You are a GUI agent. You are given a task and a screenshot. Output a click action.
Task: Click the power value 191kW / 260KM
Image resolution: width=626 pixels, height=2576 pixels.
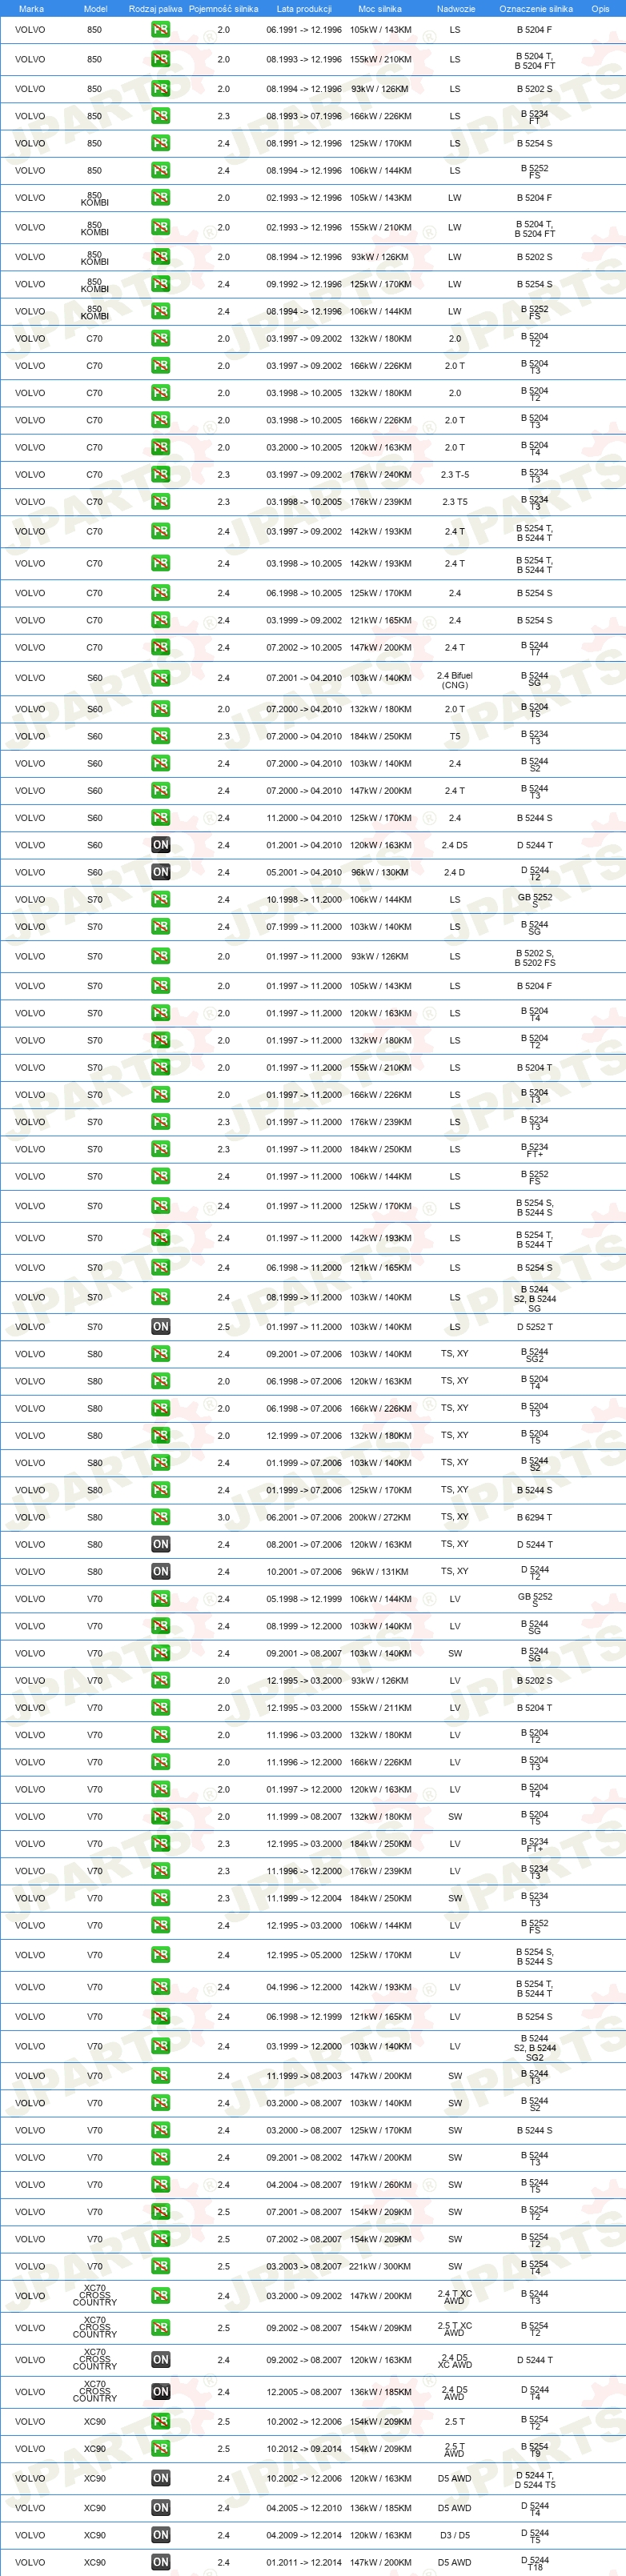(380, 2185)
